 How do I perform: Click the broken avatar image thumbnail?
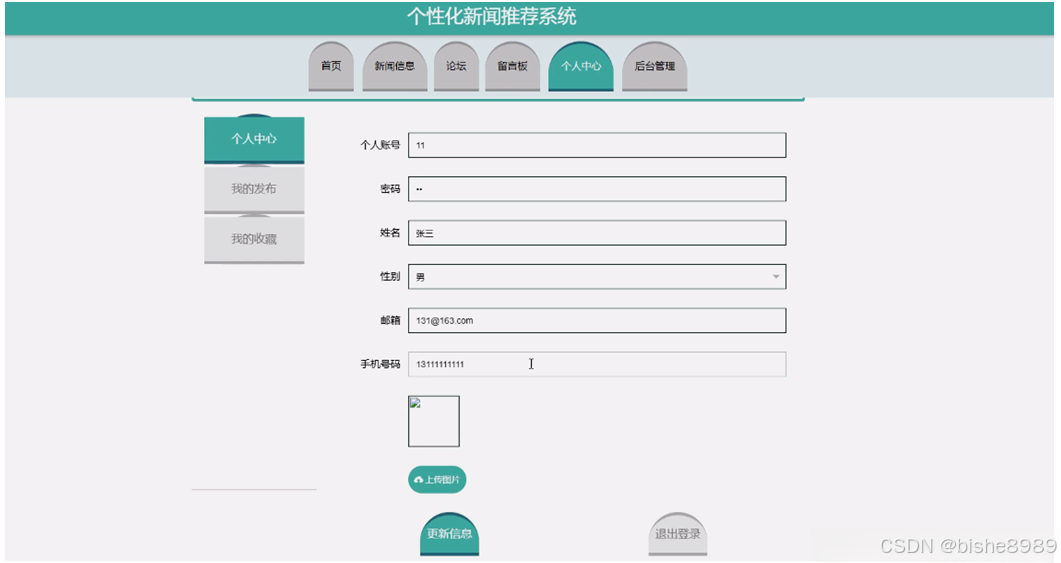click(434, 422)
